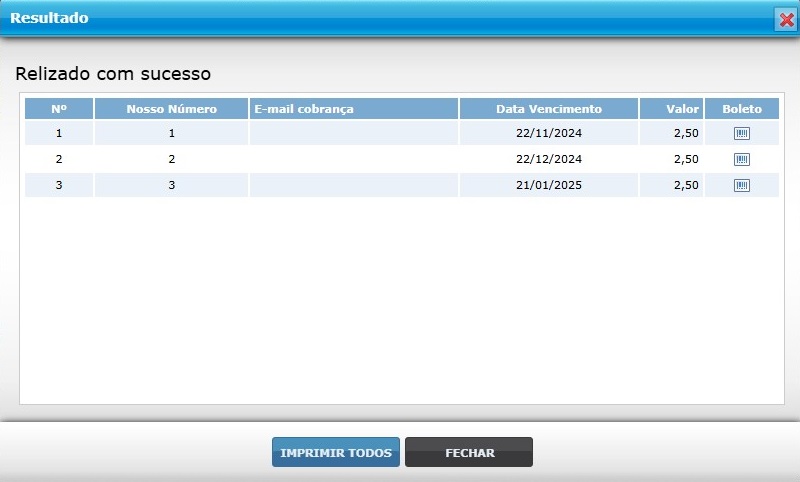Click the IMPRIMIR TODOS button

(x=336, y=452)
